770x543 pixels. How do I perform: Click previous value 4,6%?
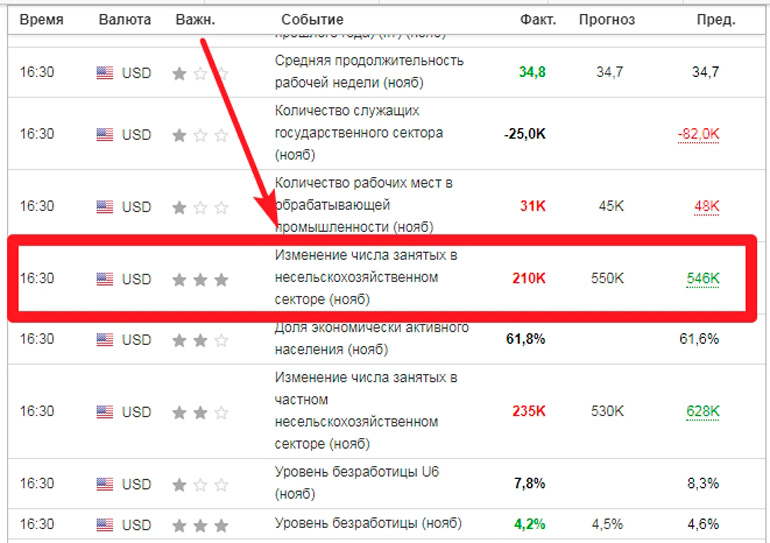tap(703, 524)
